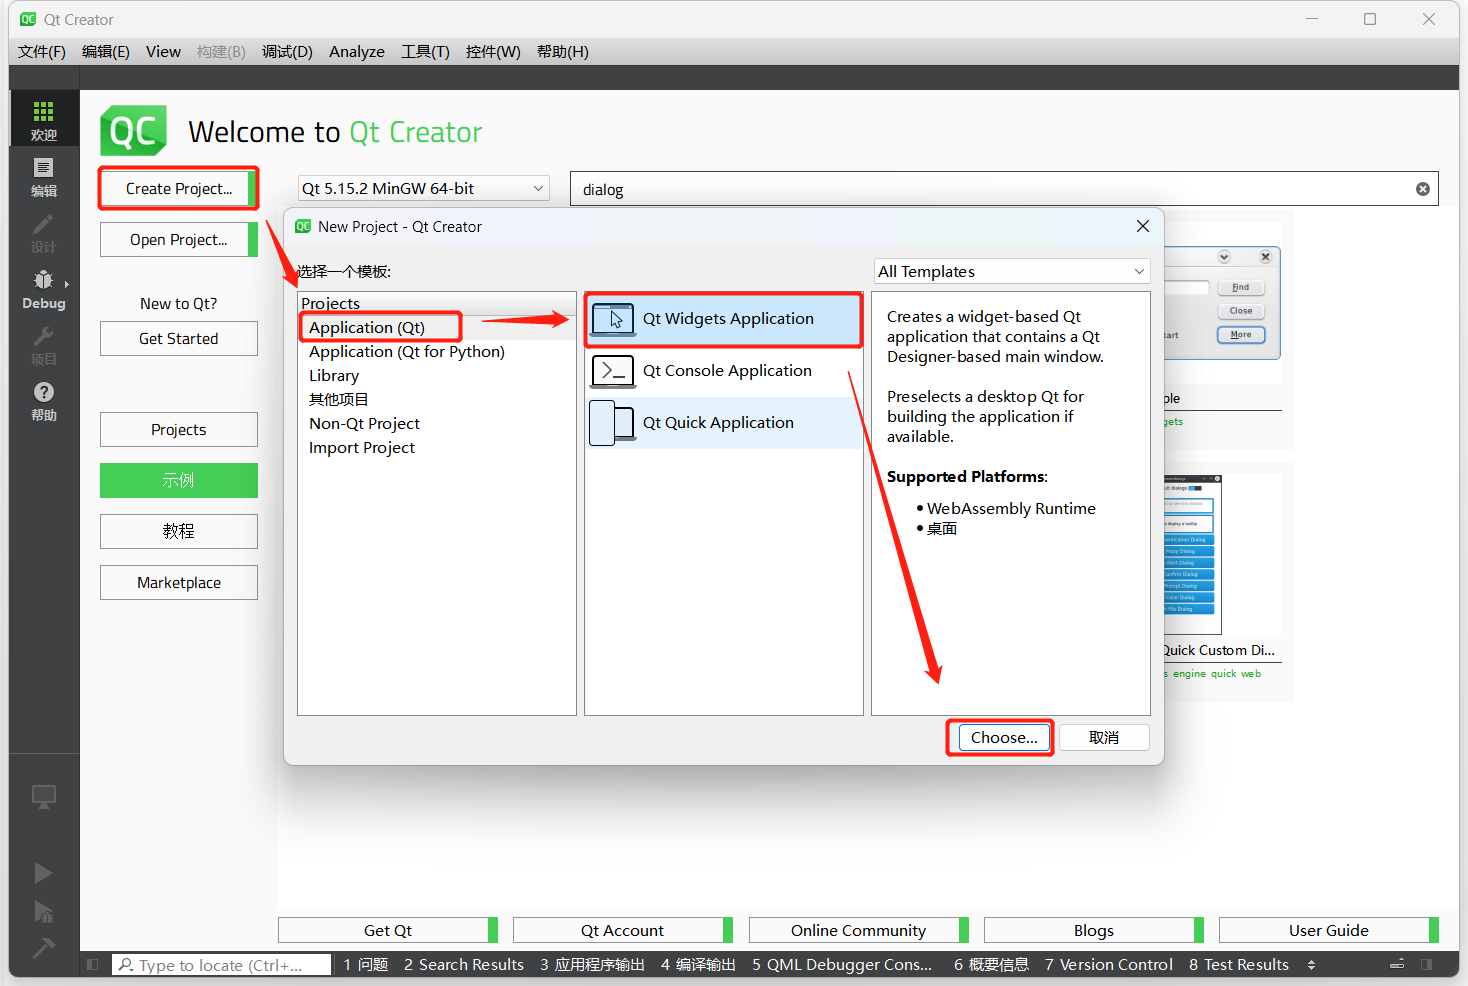
Task: Click the Qt Creator QC logo
Action: point(133,131)
